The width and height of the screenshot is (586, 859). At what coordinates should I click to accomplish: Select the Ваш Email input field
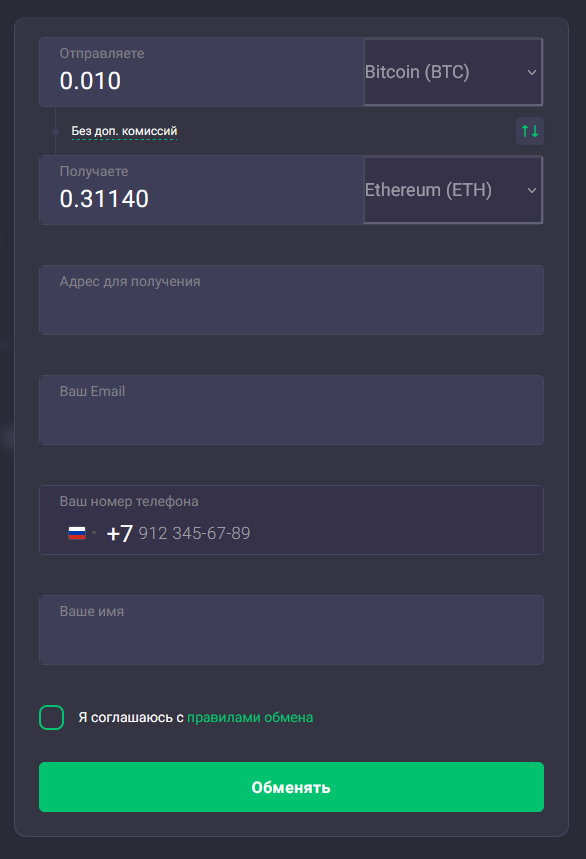(291, 410)
